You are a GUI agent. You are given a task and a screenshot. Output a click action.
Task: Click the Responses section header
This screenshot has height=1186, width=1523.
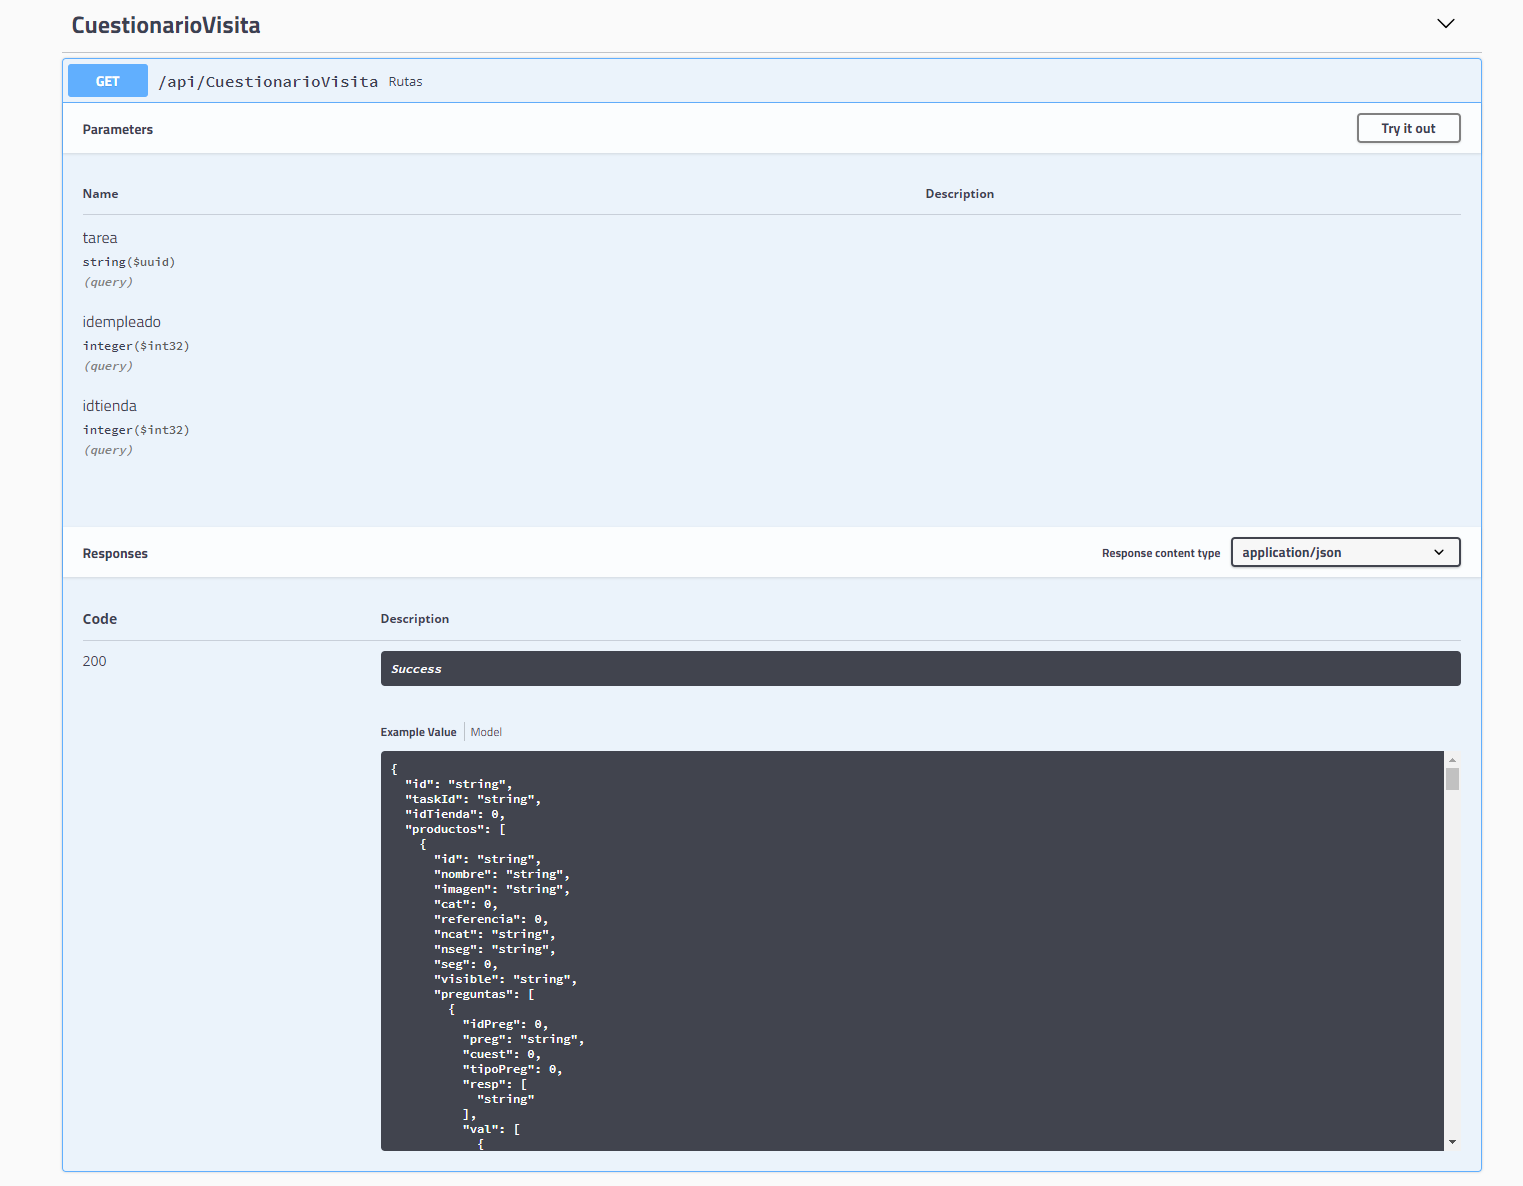tap(115, 554)
